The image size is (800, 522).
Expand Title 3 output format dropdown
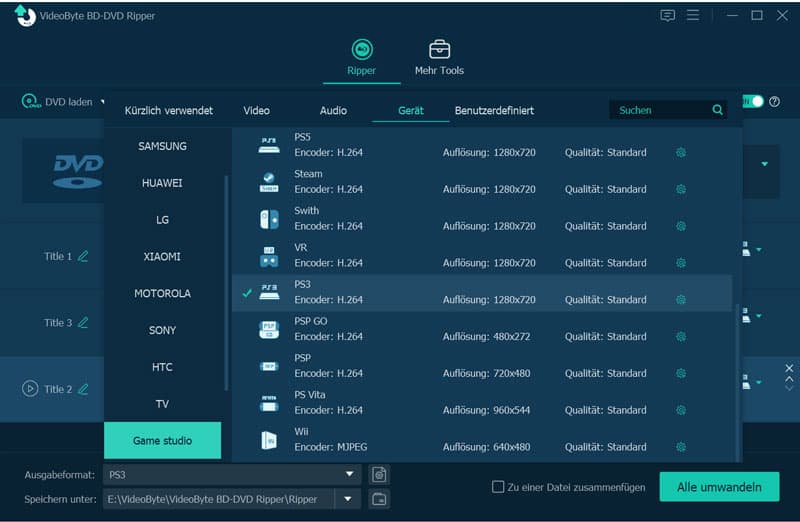(759, 316)
